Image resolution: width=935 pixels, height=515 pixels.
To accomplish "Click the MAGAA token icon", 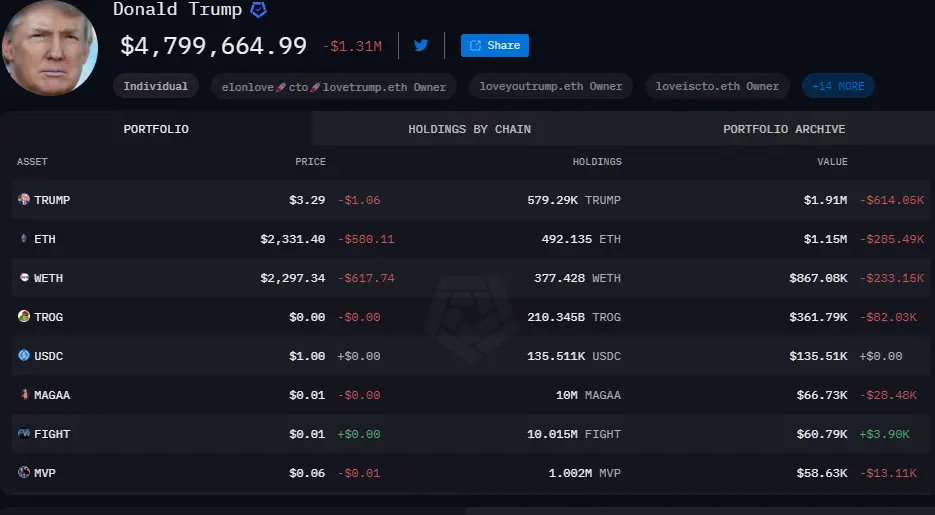I will tap(25, 395).
